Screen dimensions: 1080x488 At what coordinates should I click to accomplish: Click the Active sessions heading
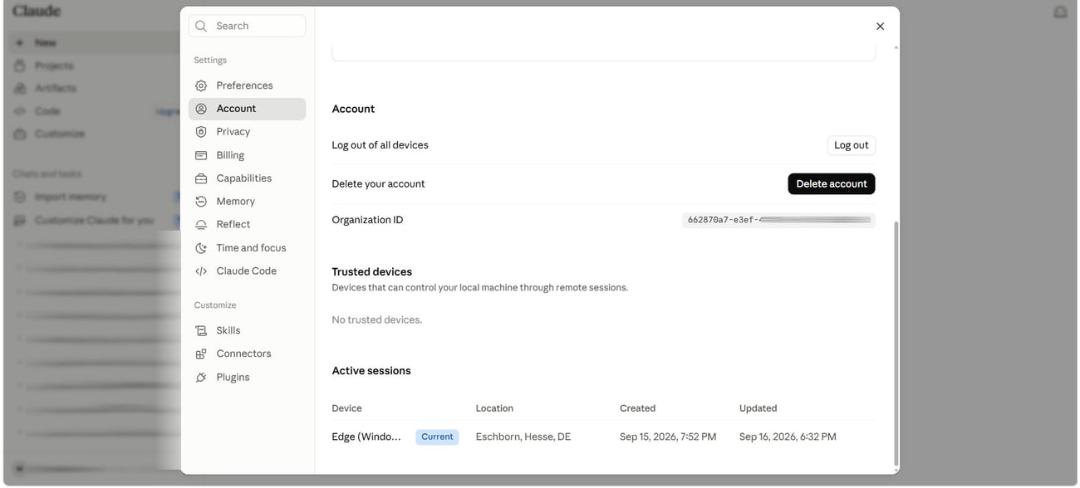[x=371, y=371]
